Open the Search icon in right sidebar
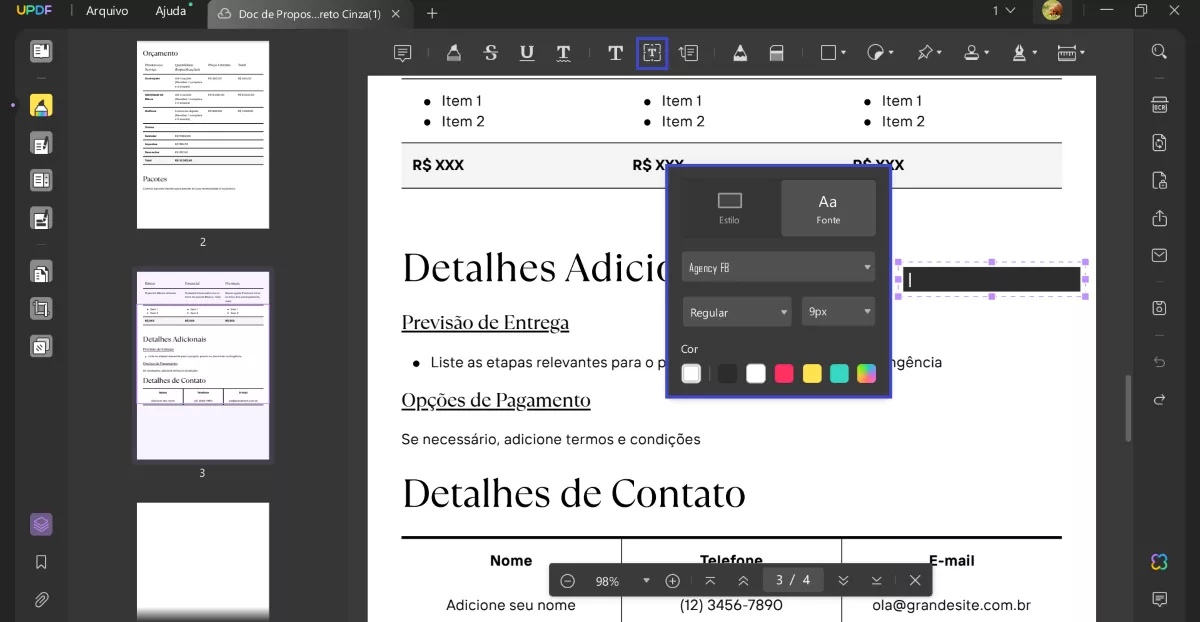The height and width of the screenshot is (622, 1200). 1158,51
